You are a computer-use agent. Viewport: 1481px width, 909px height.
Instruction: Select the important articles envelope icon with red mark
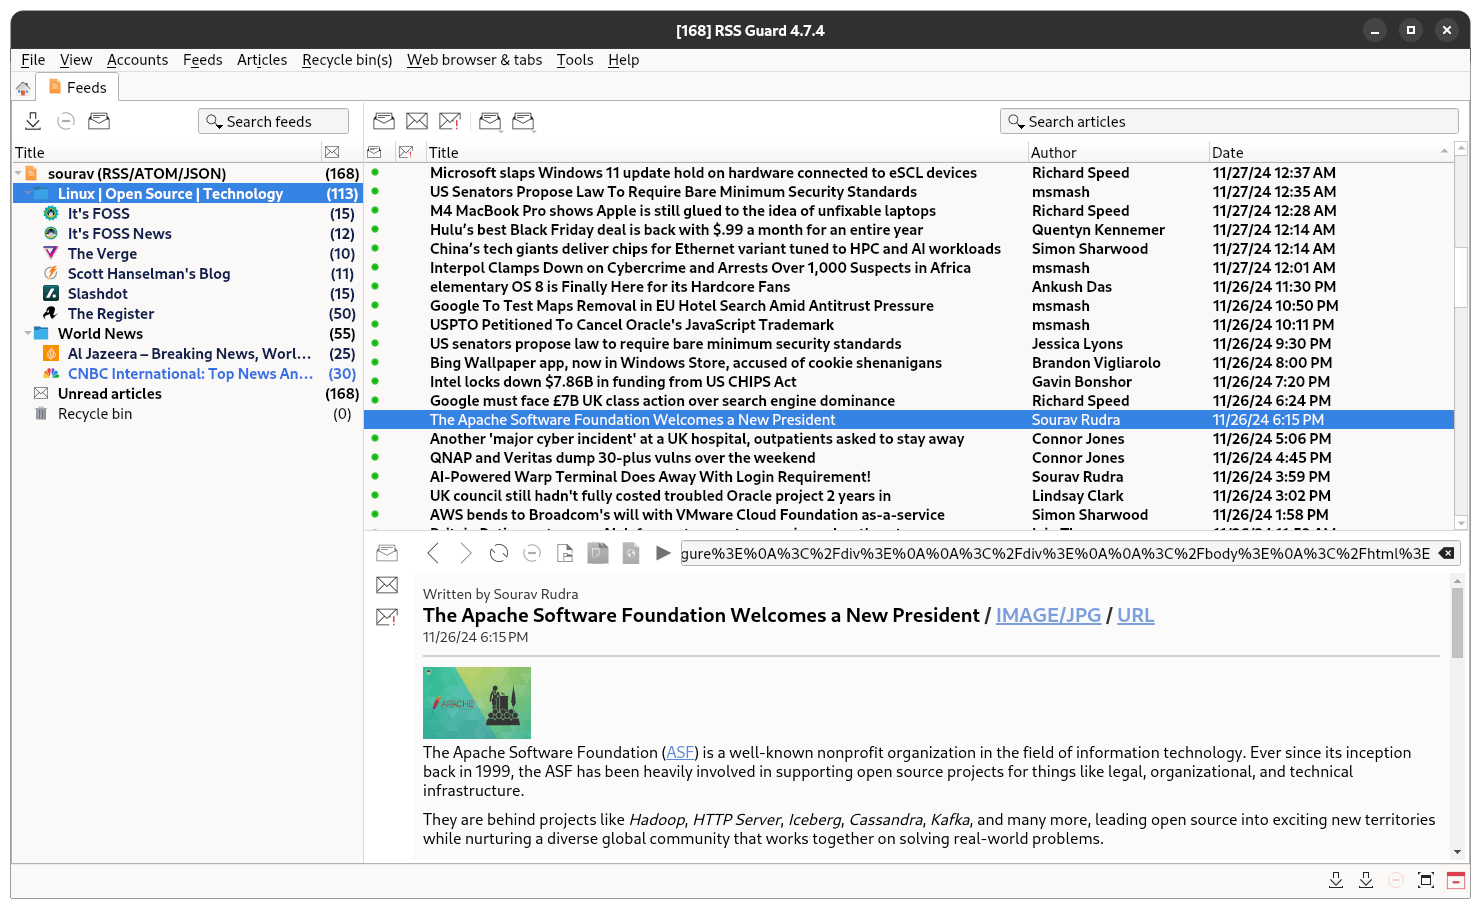(449, 121)
